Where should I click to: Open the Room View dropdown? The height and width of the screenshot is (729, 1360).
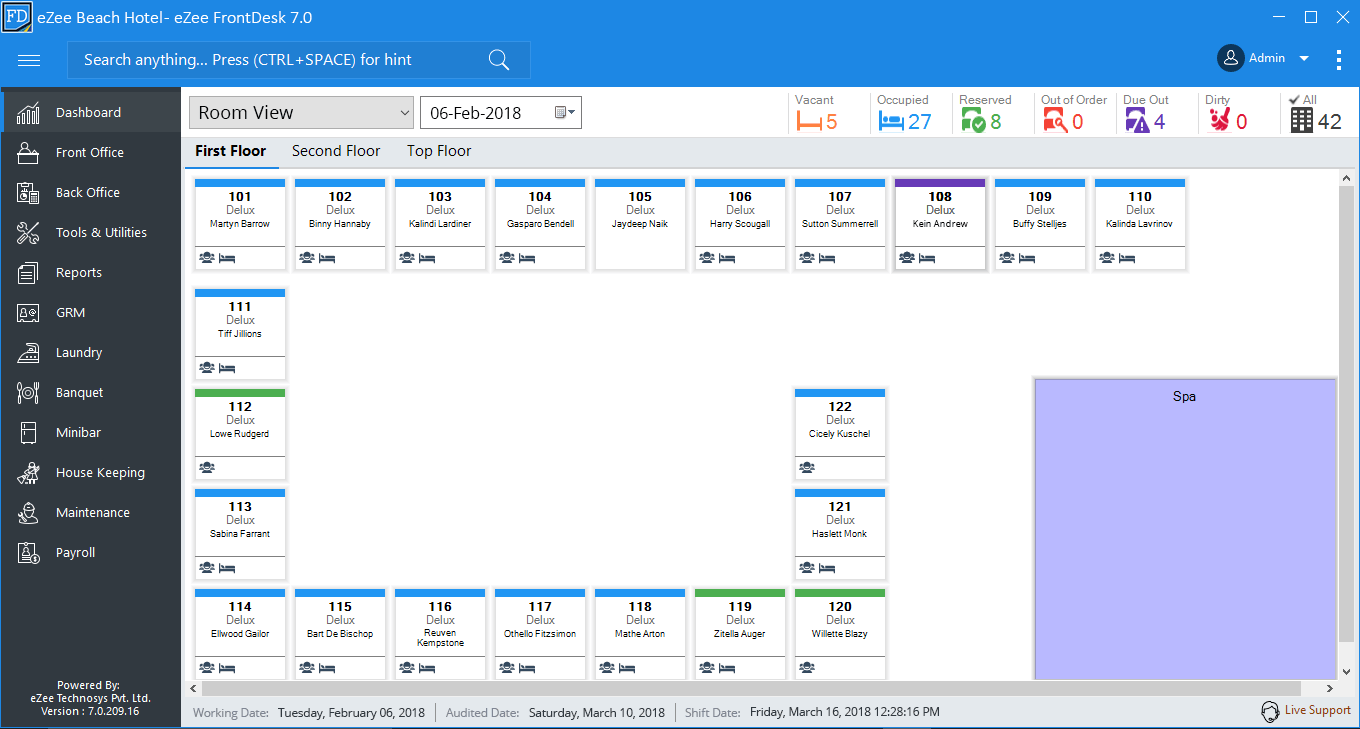[301, 113]
